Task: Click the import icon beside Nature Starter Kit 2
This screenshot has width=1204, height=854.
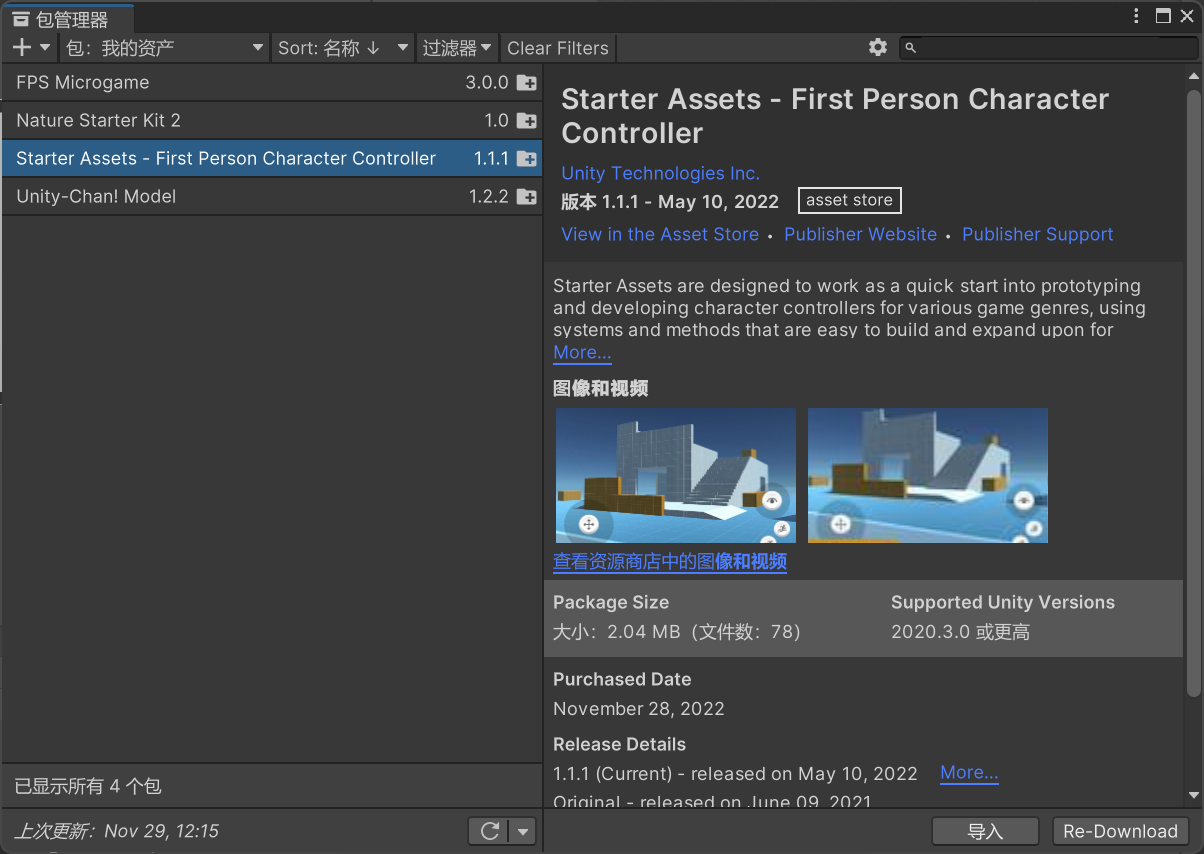Action: point(526,121)
